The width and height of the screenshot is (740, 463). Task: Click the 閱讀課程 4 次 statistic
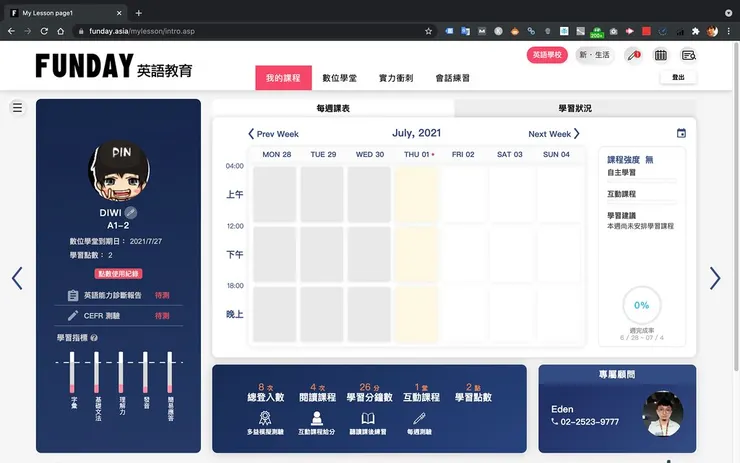[318, 393]
